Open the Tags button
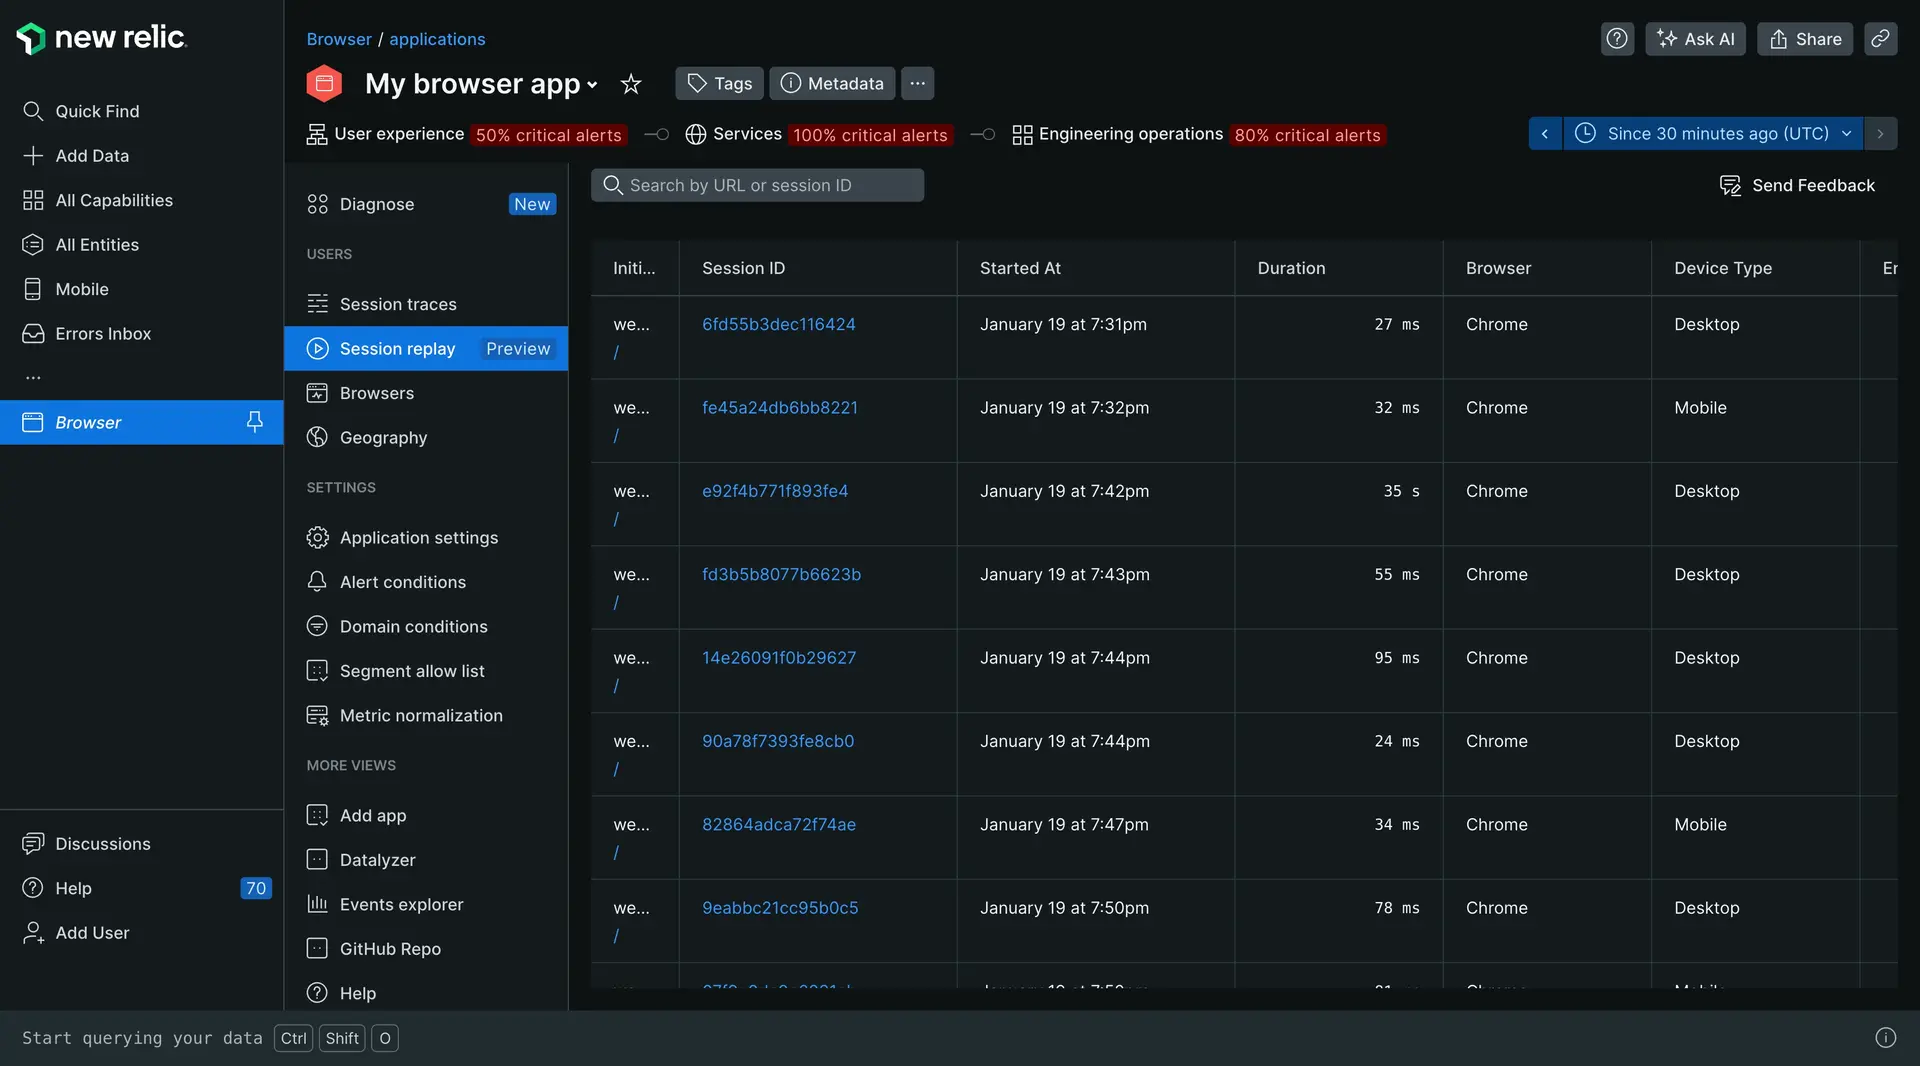This screenshot has height=1066, width=1920. (719, 84)
